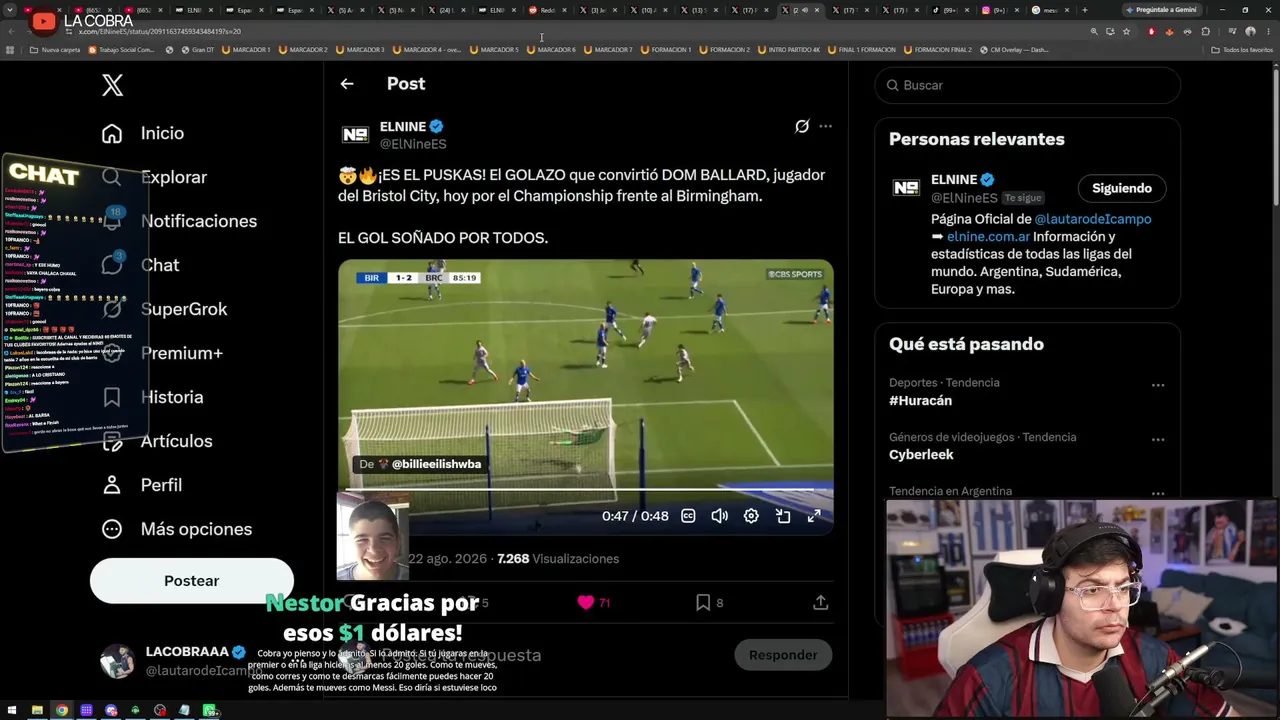Open a new browser tab
The height and width of the screenshot is (720, 1280).
(1085, 10)
